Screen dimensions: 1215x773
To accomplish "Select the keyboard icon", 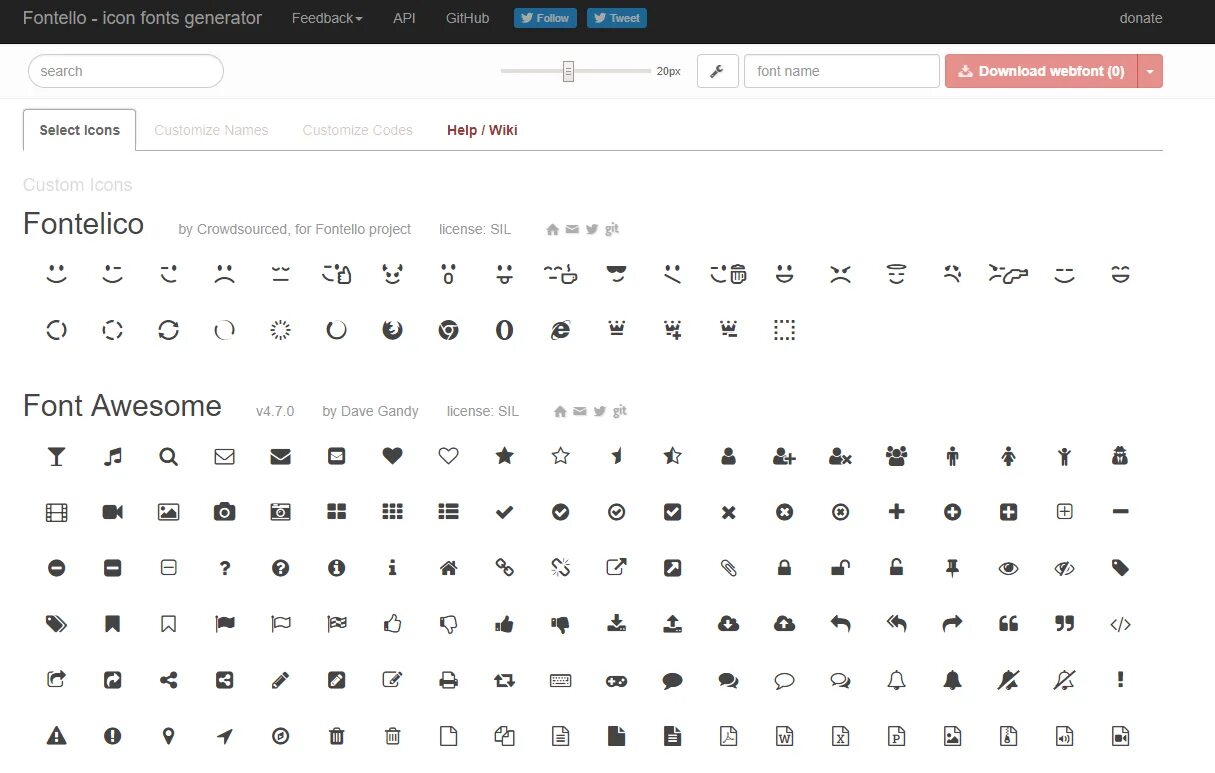I will [x=561, y=680].
